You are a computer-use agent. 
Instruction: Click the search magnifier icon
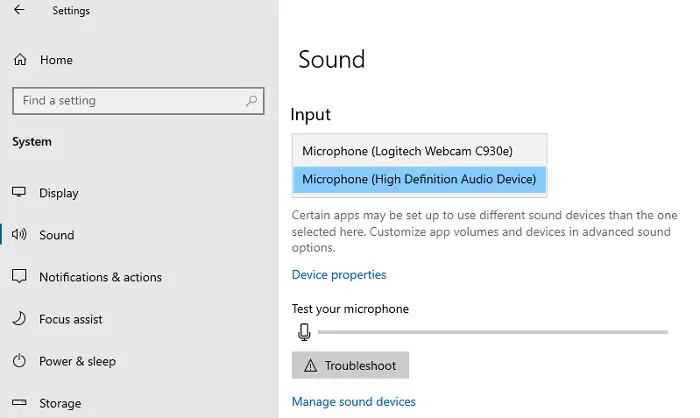[251, 101]
